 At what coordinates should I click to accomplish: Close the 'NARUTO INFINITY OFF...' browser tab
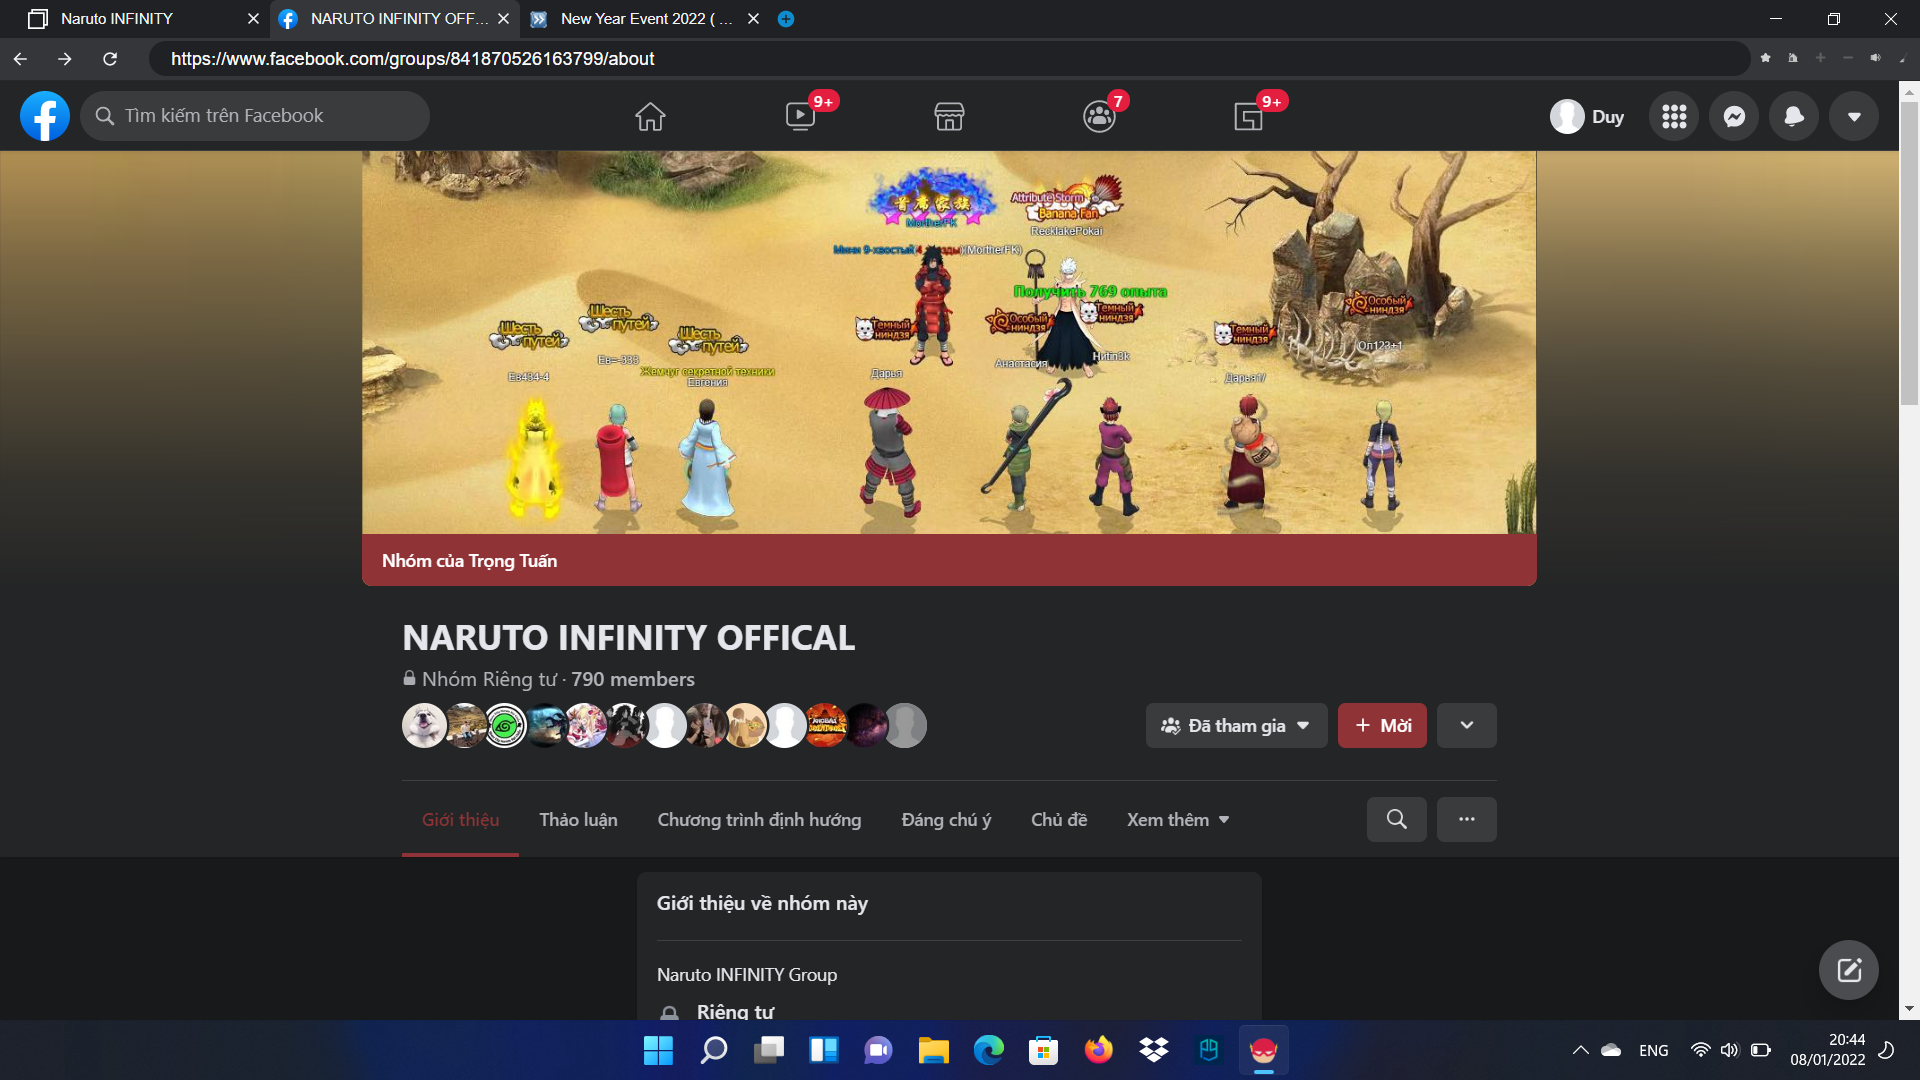[503, 19]
